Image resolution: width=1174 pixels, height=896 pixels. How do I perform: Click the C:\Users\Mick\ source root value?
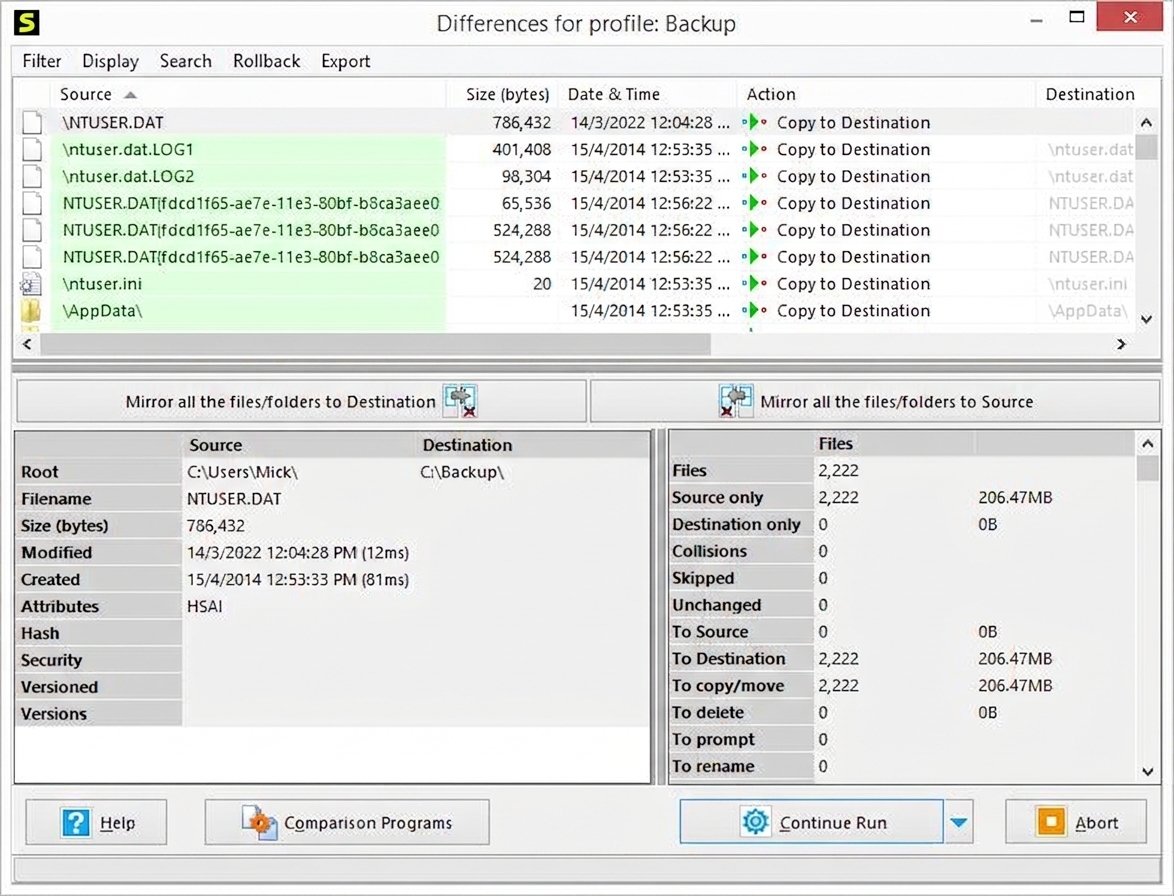pos(242,472)
